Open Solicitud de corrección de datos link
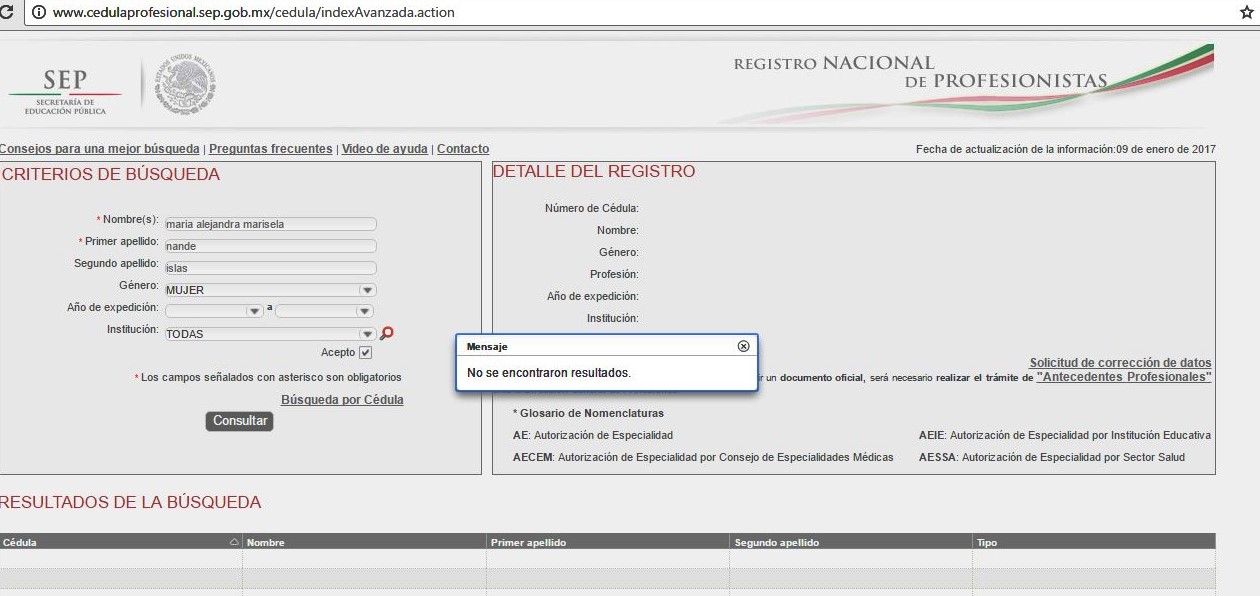Screen dimensions: 1260x596 (x=1120, y=363)
